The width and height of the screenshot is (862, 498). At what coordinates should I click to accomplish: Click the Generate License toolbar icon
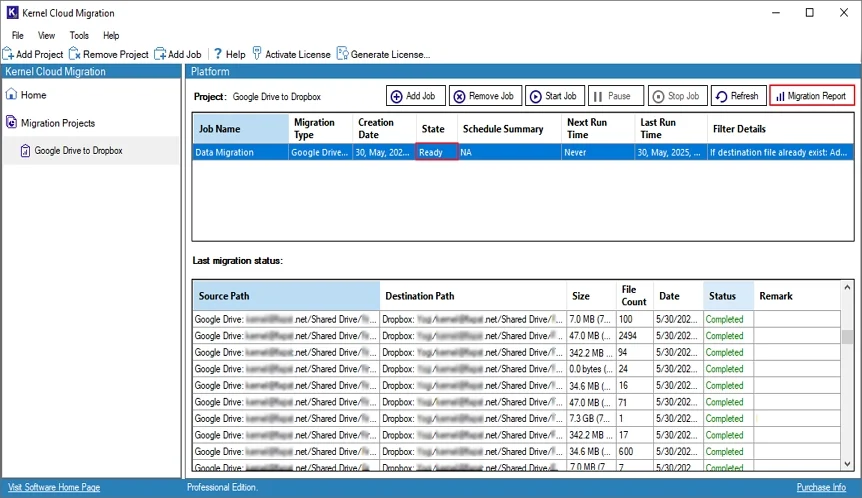[342, 53]
